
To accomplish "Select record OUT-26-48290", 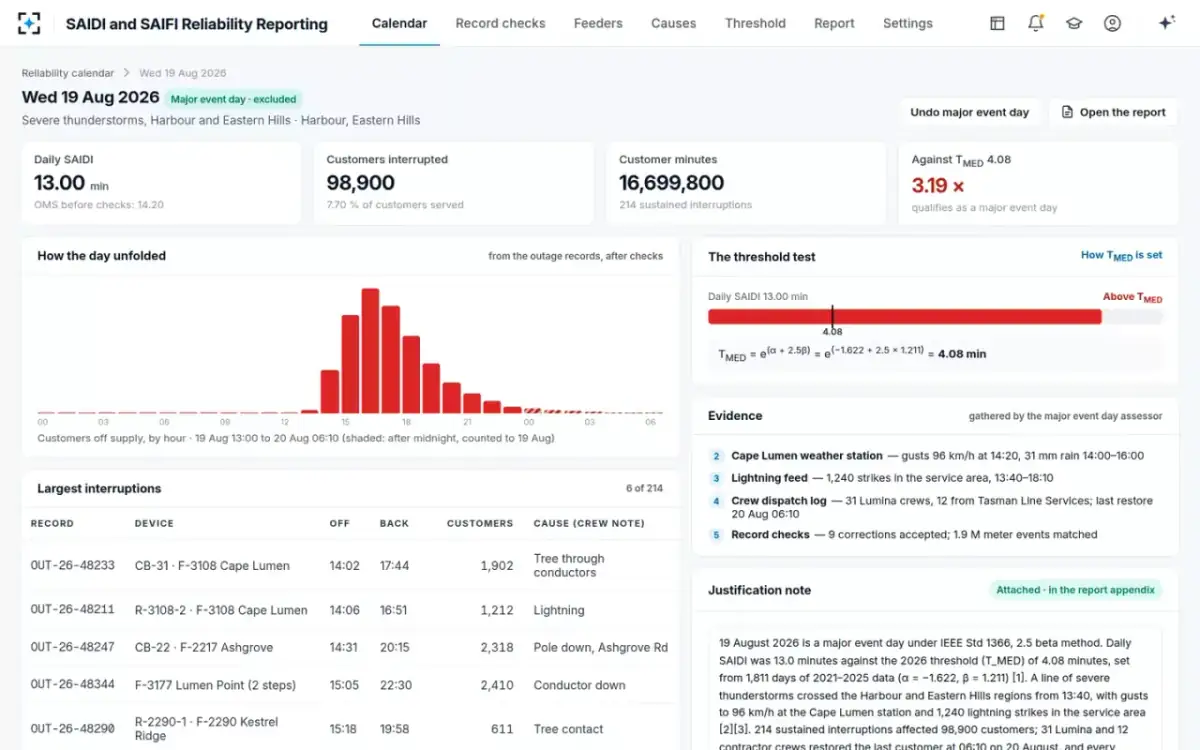I will tap(72, 728).
